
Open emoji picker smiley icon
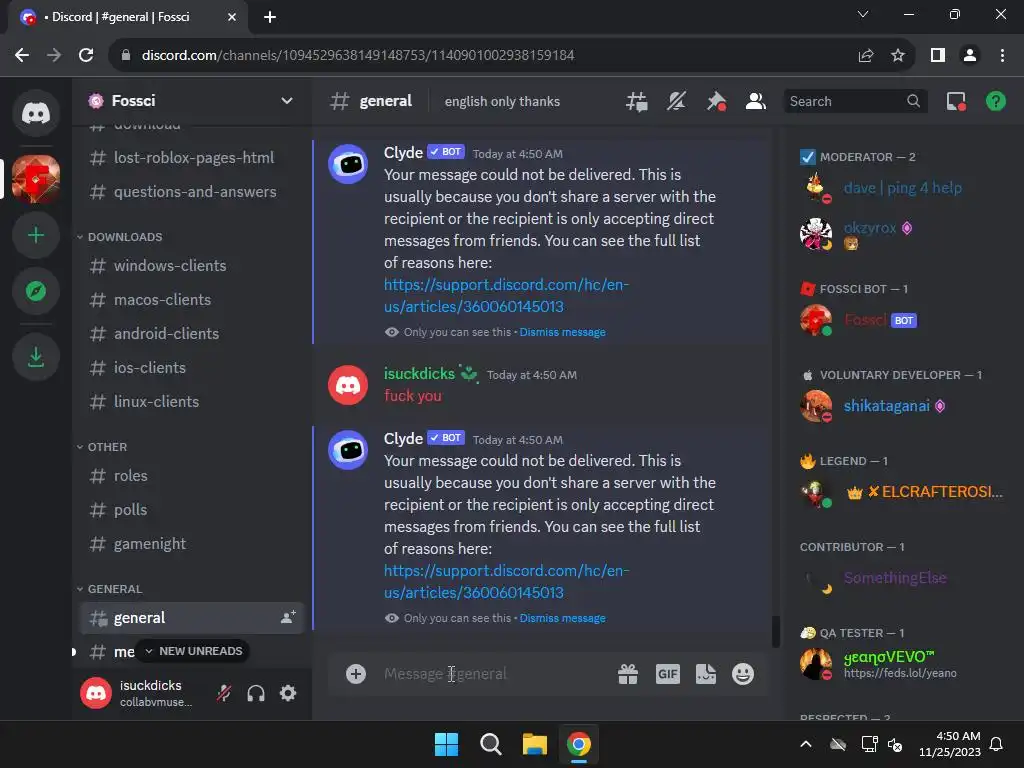(x=743, y=673)
